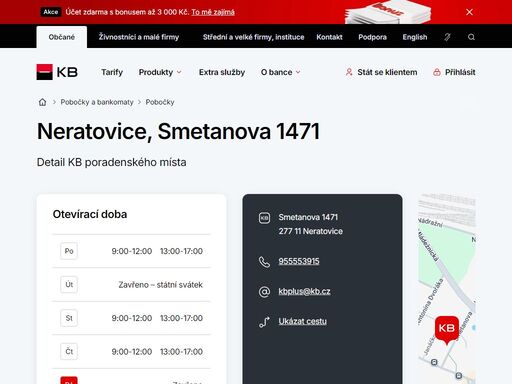The width and height of the screenshot is (512, 384).
Task: Expand the Produkty dropdown
Action: [x=160, y=72]
